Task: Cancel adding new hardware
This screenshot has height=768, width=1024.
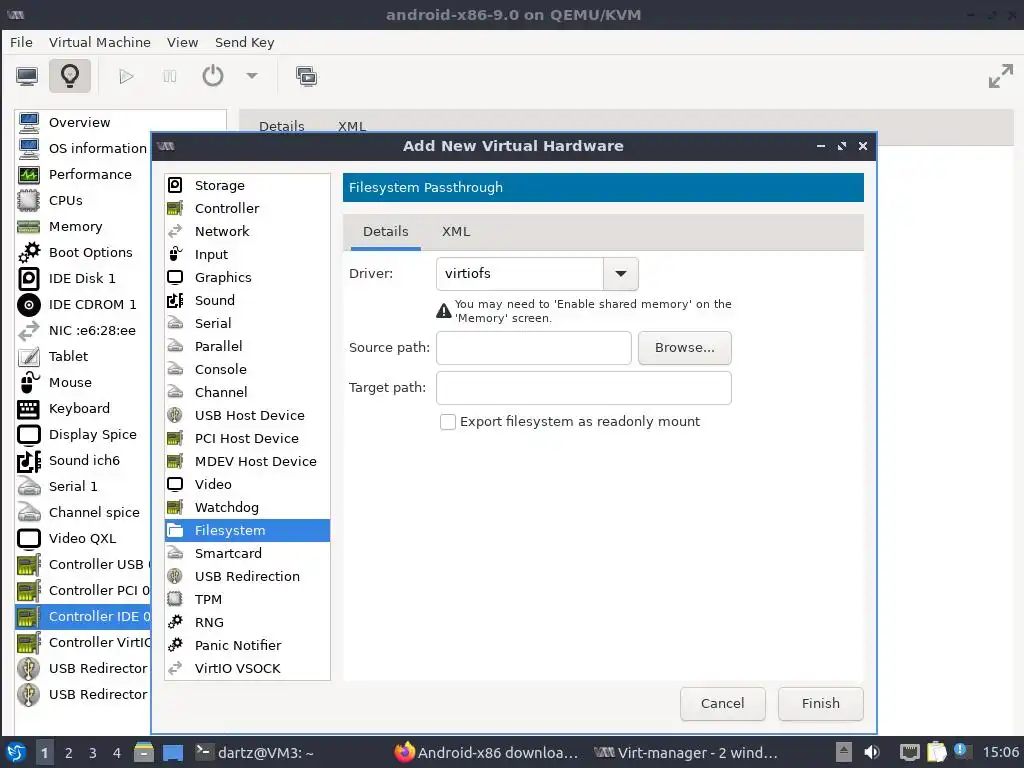Action: [722, 703]
